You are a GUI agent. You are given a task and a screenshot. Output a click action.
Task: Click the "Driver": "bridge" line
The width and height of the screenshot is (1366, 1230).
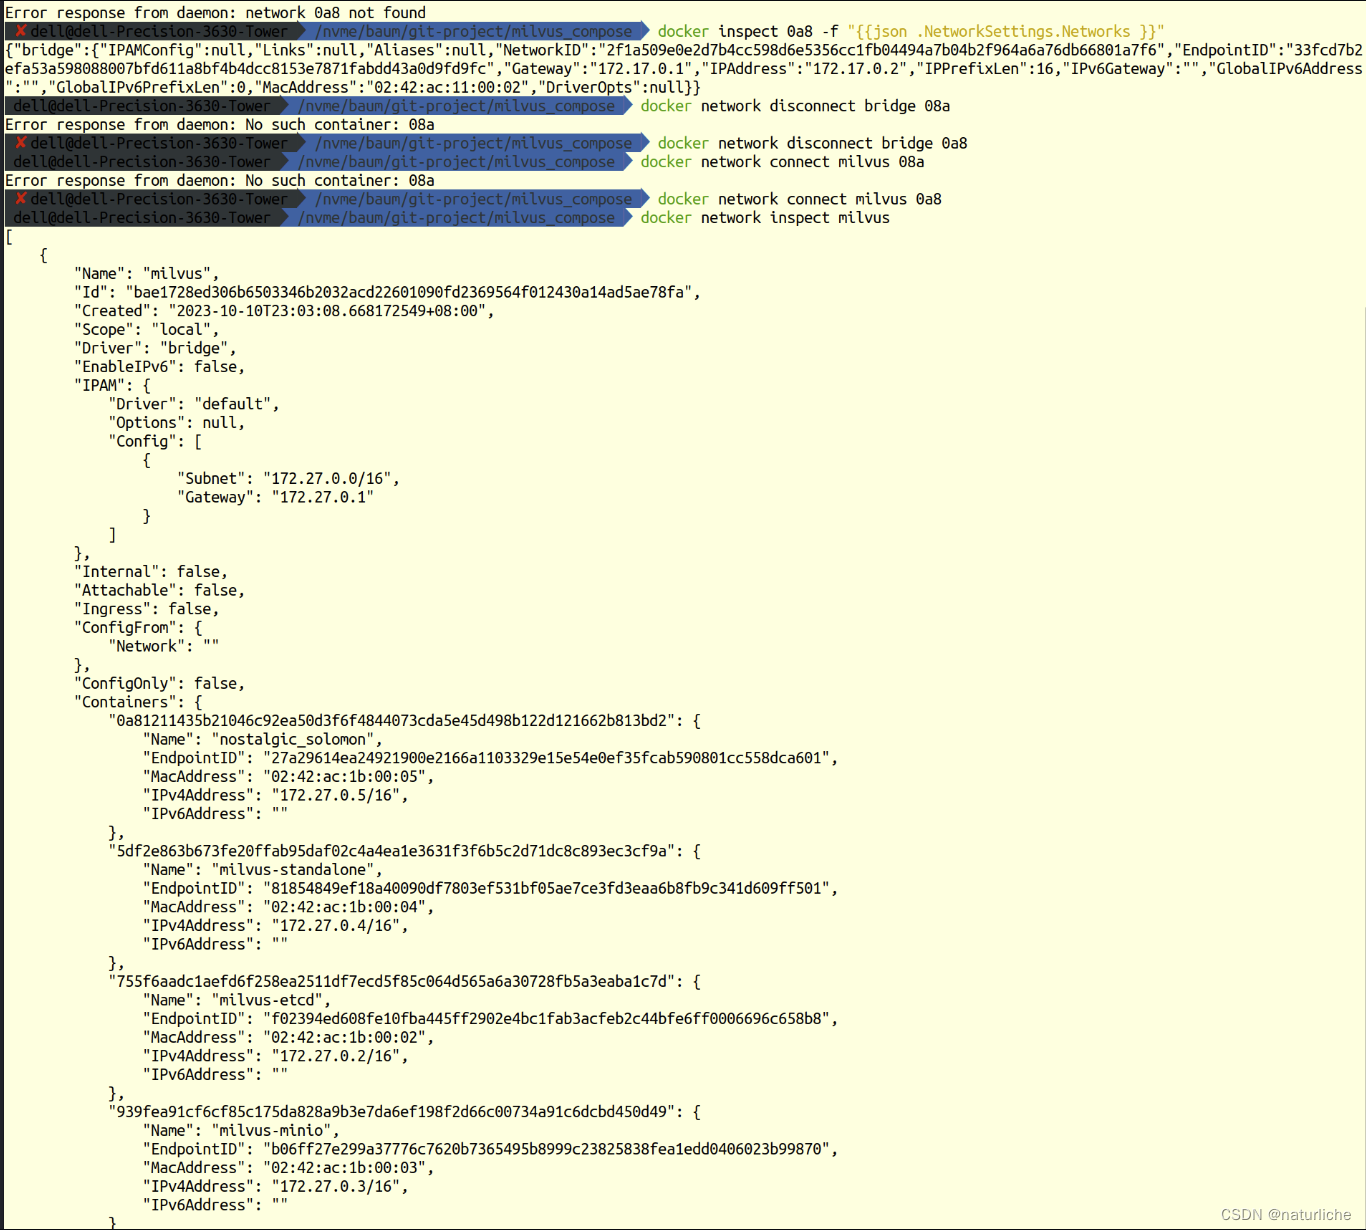coord(155,348)
